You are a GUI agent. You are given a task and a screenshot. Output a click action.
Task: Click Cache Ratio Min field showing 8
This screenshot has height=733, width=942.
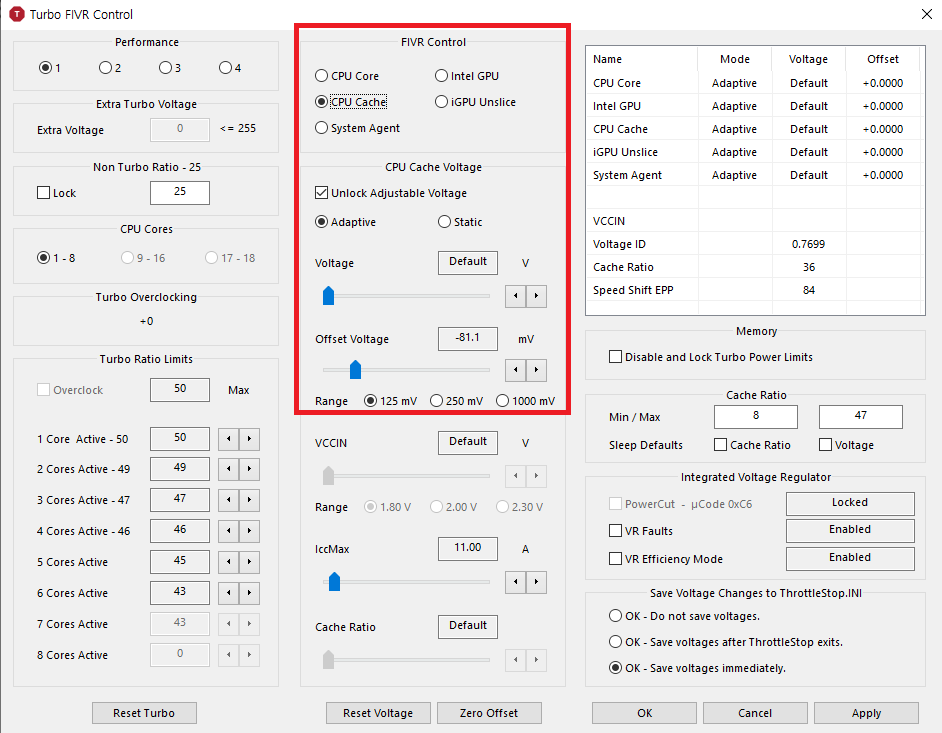[756, 416]
